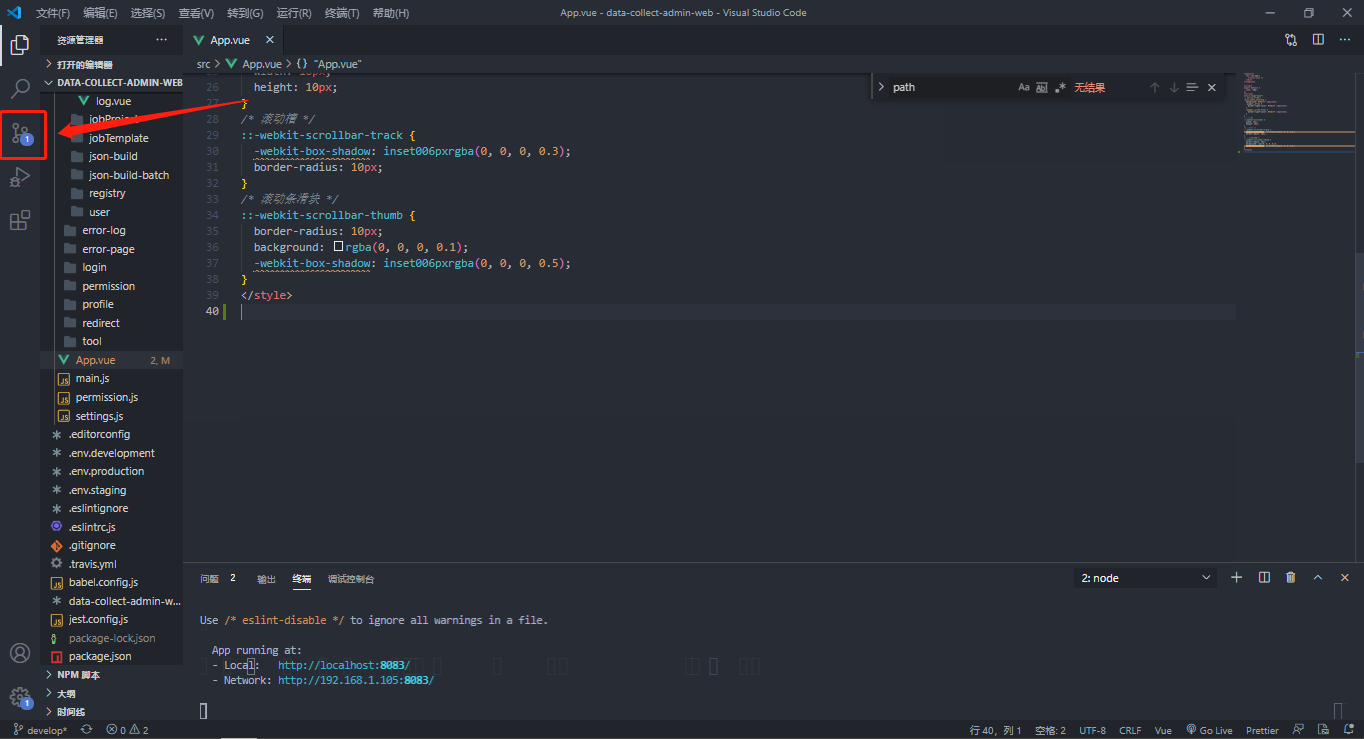This screenshot has height=739, width=1364.
Task: Click the feedback icon in status bar
Action: [1298, 730]
